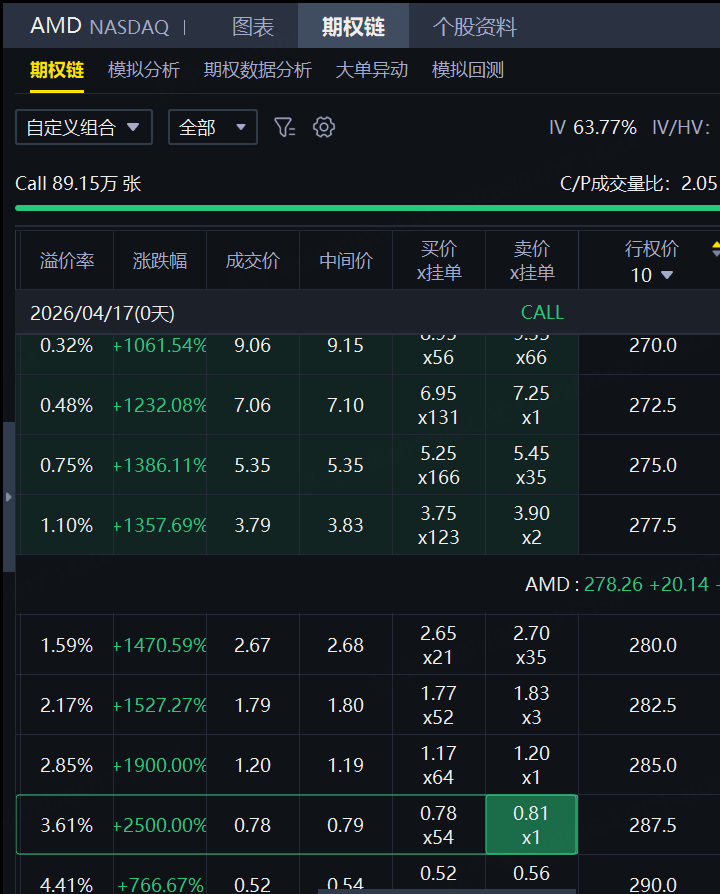720x894 pixels.
Task: Click the ask 7.25 x1 cell
Action: (531, 405)
